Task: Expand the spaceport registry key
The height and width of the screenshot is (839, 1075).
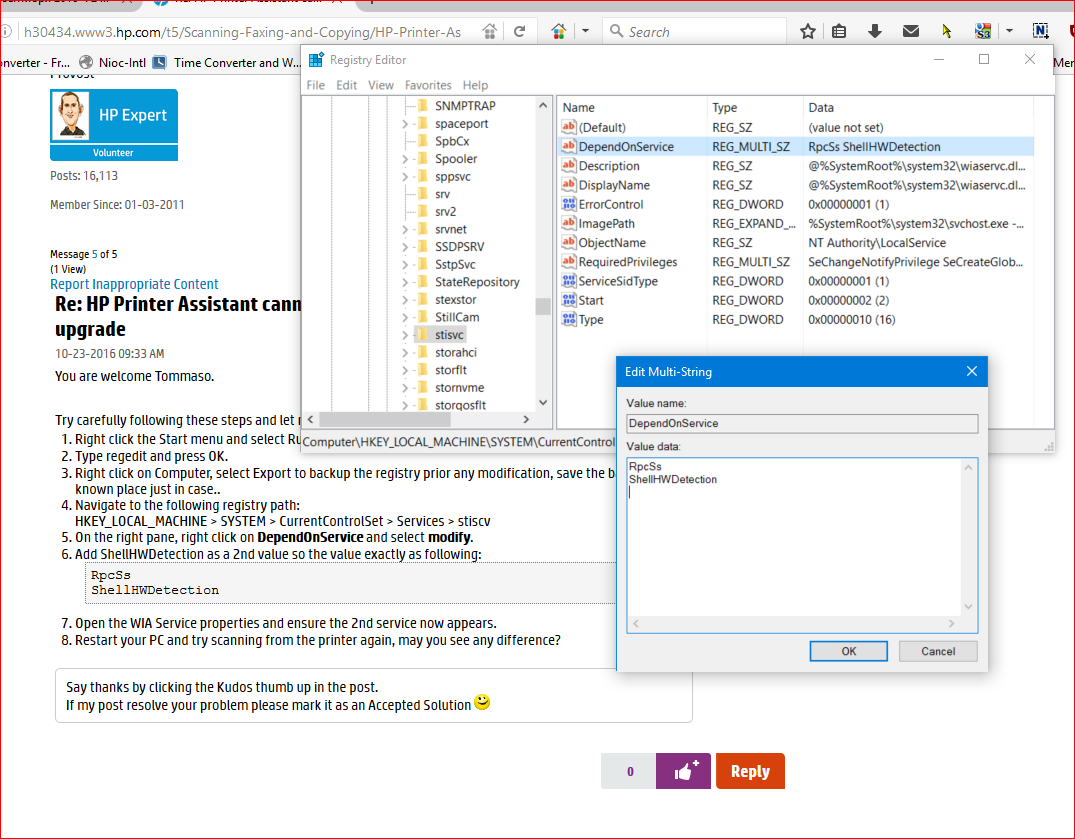Action: pos(404,124)
